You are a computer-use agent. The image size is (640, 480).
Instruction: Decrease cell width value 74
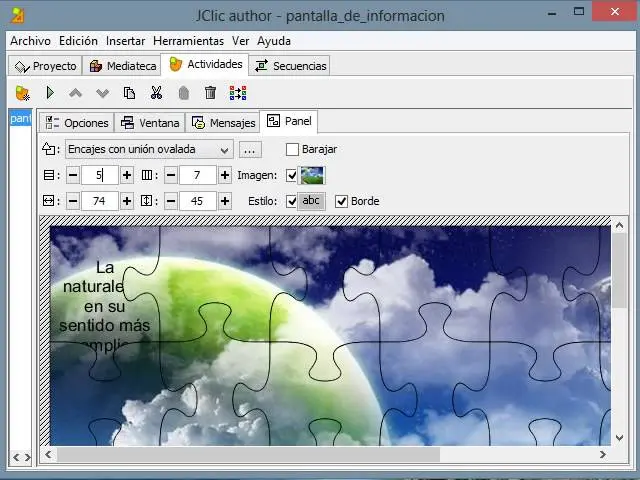pos(73,201)
